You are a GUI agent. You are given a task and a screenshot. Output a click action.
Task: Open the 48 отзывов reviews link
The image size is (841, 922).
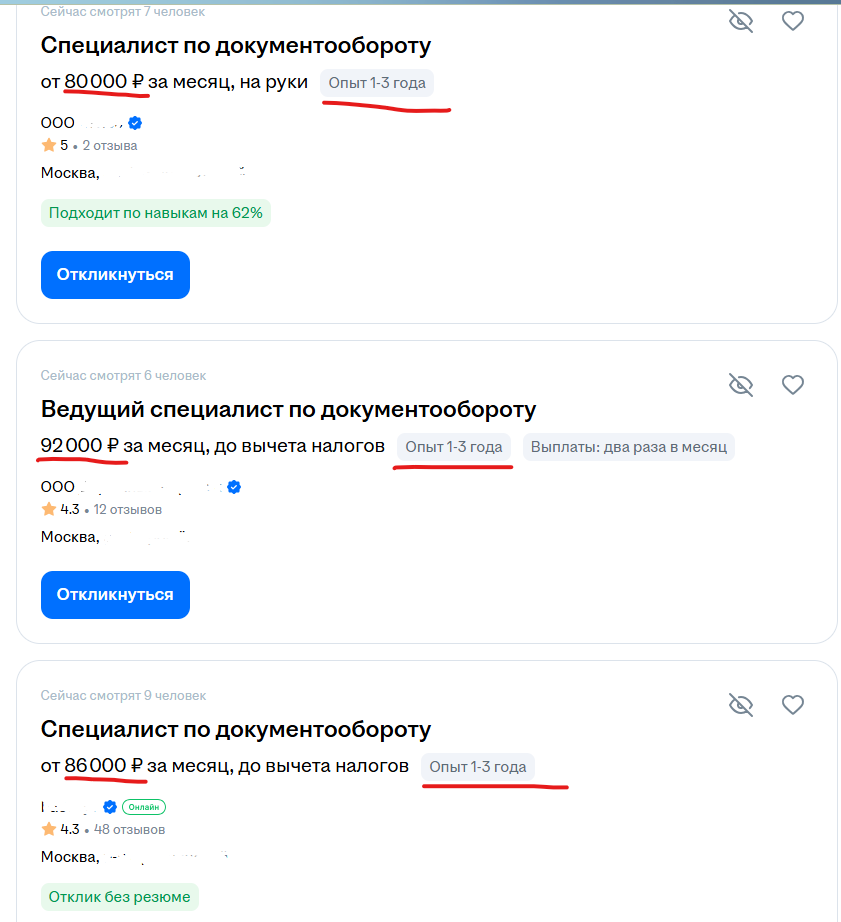point(129,829)
